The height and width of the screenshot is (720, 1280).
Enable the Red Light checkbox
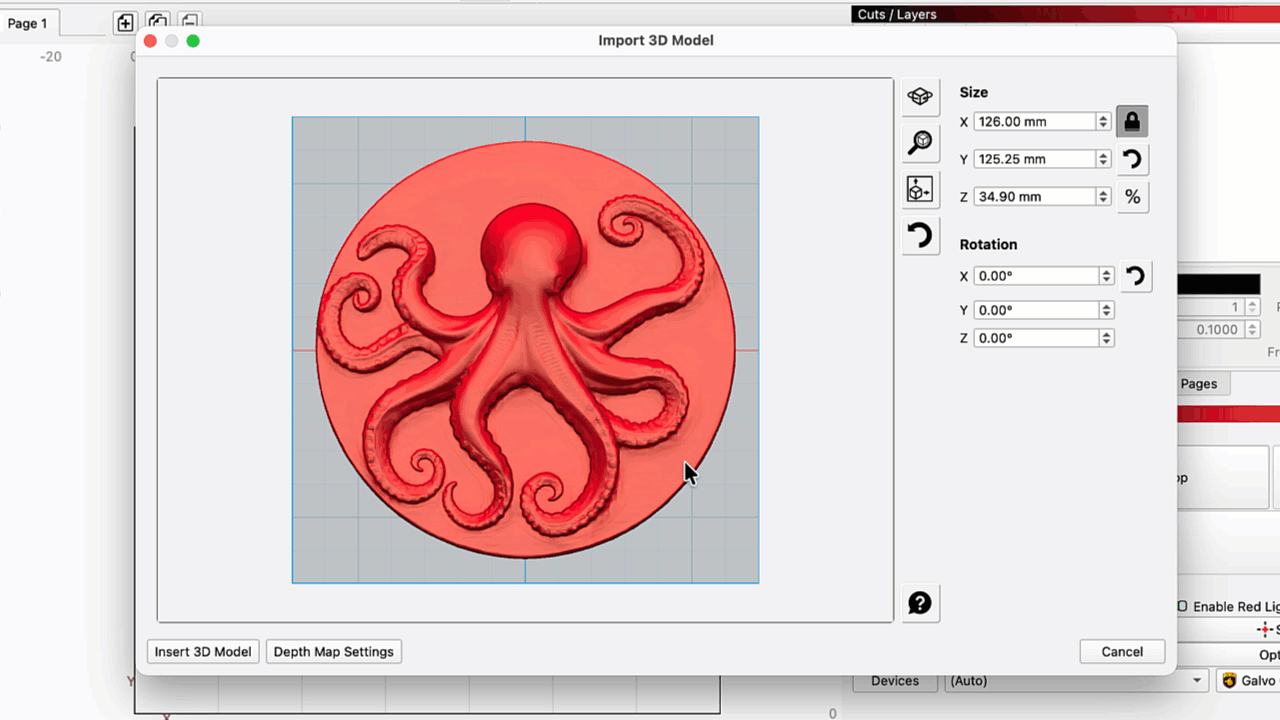click(x=1182, y=606)
